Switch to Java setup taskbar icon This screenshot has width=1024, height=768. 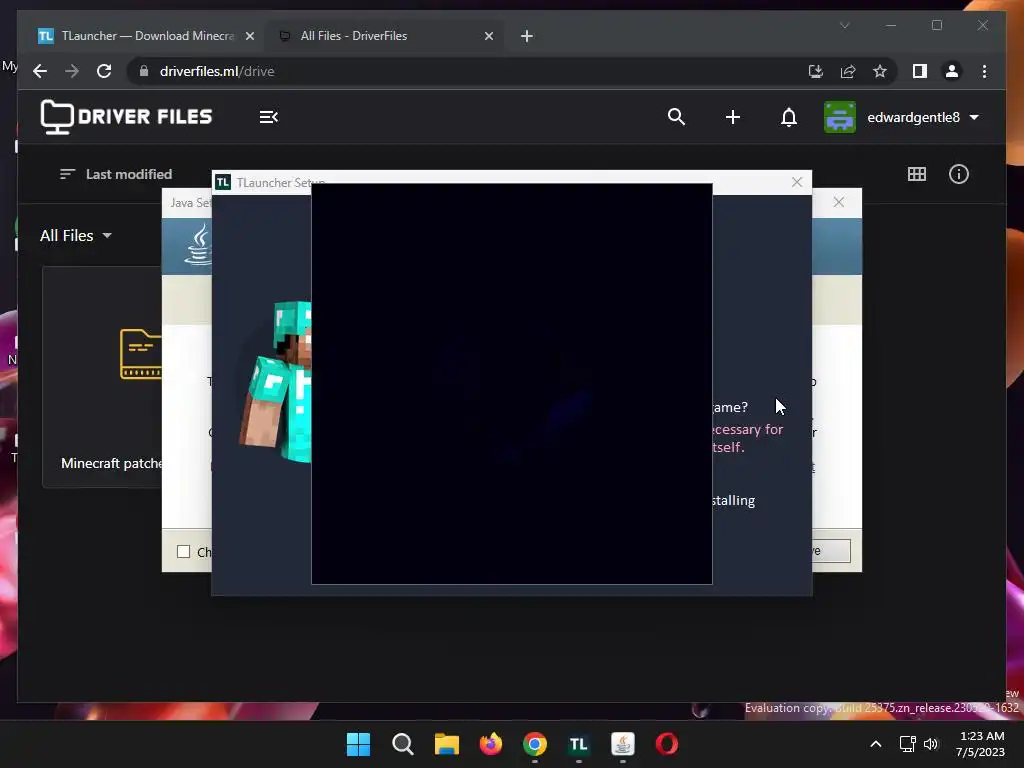pos(622,744)
